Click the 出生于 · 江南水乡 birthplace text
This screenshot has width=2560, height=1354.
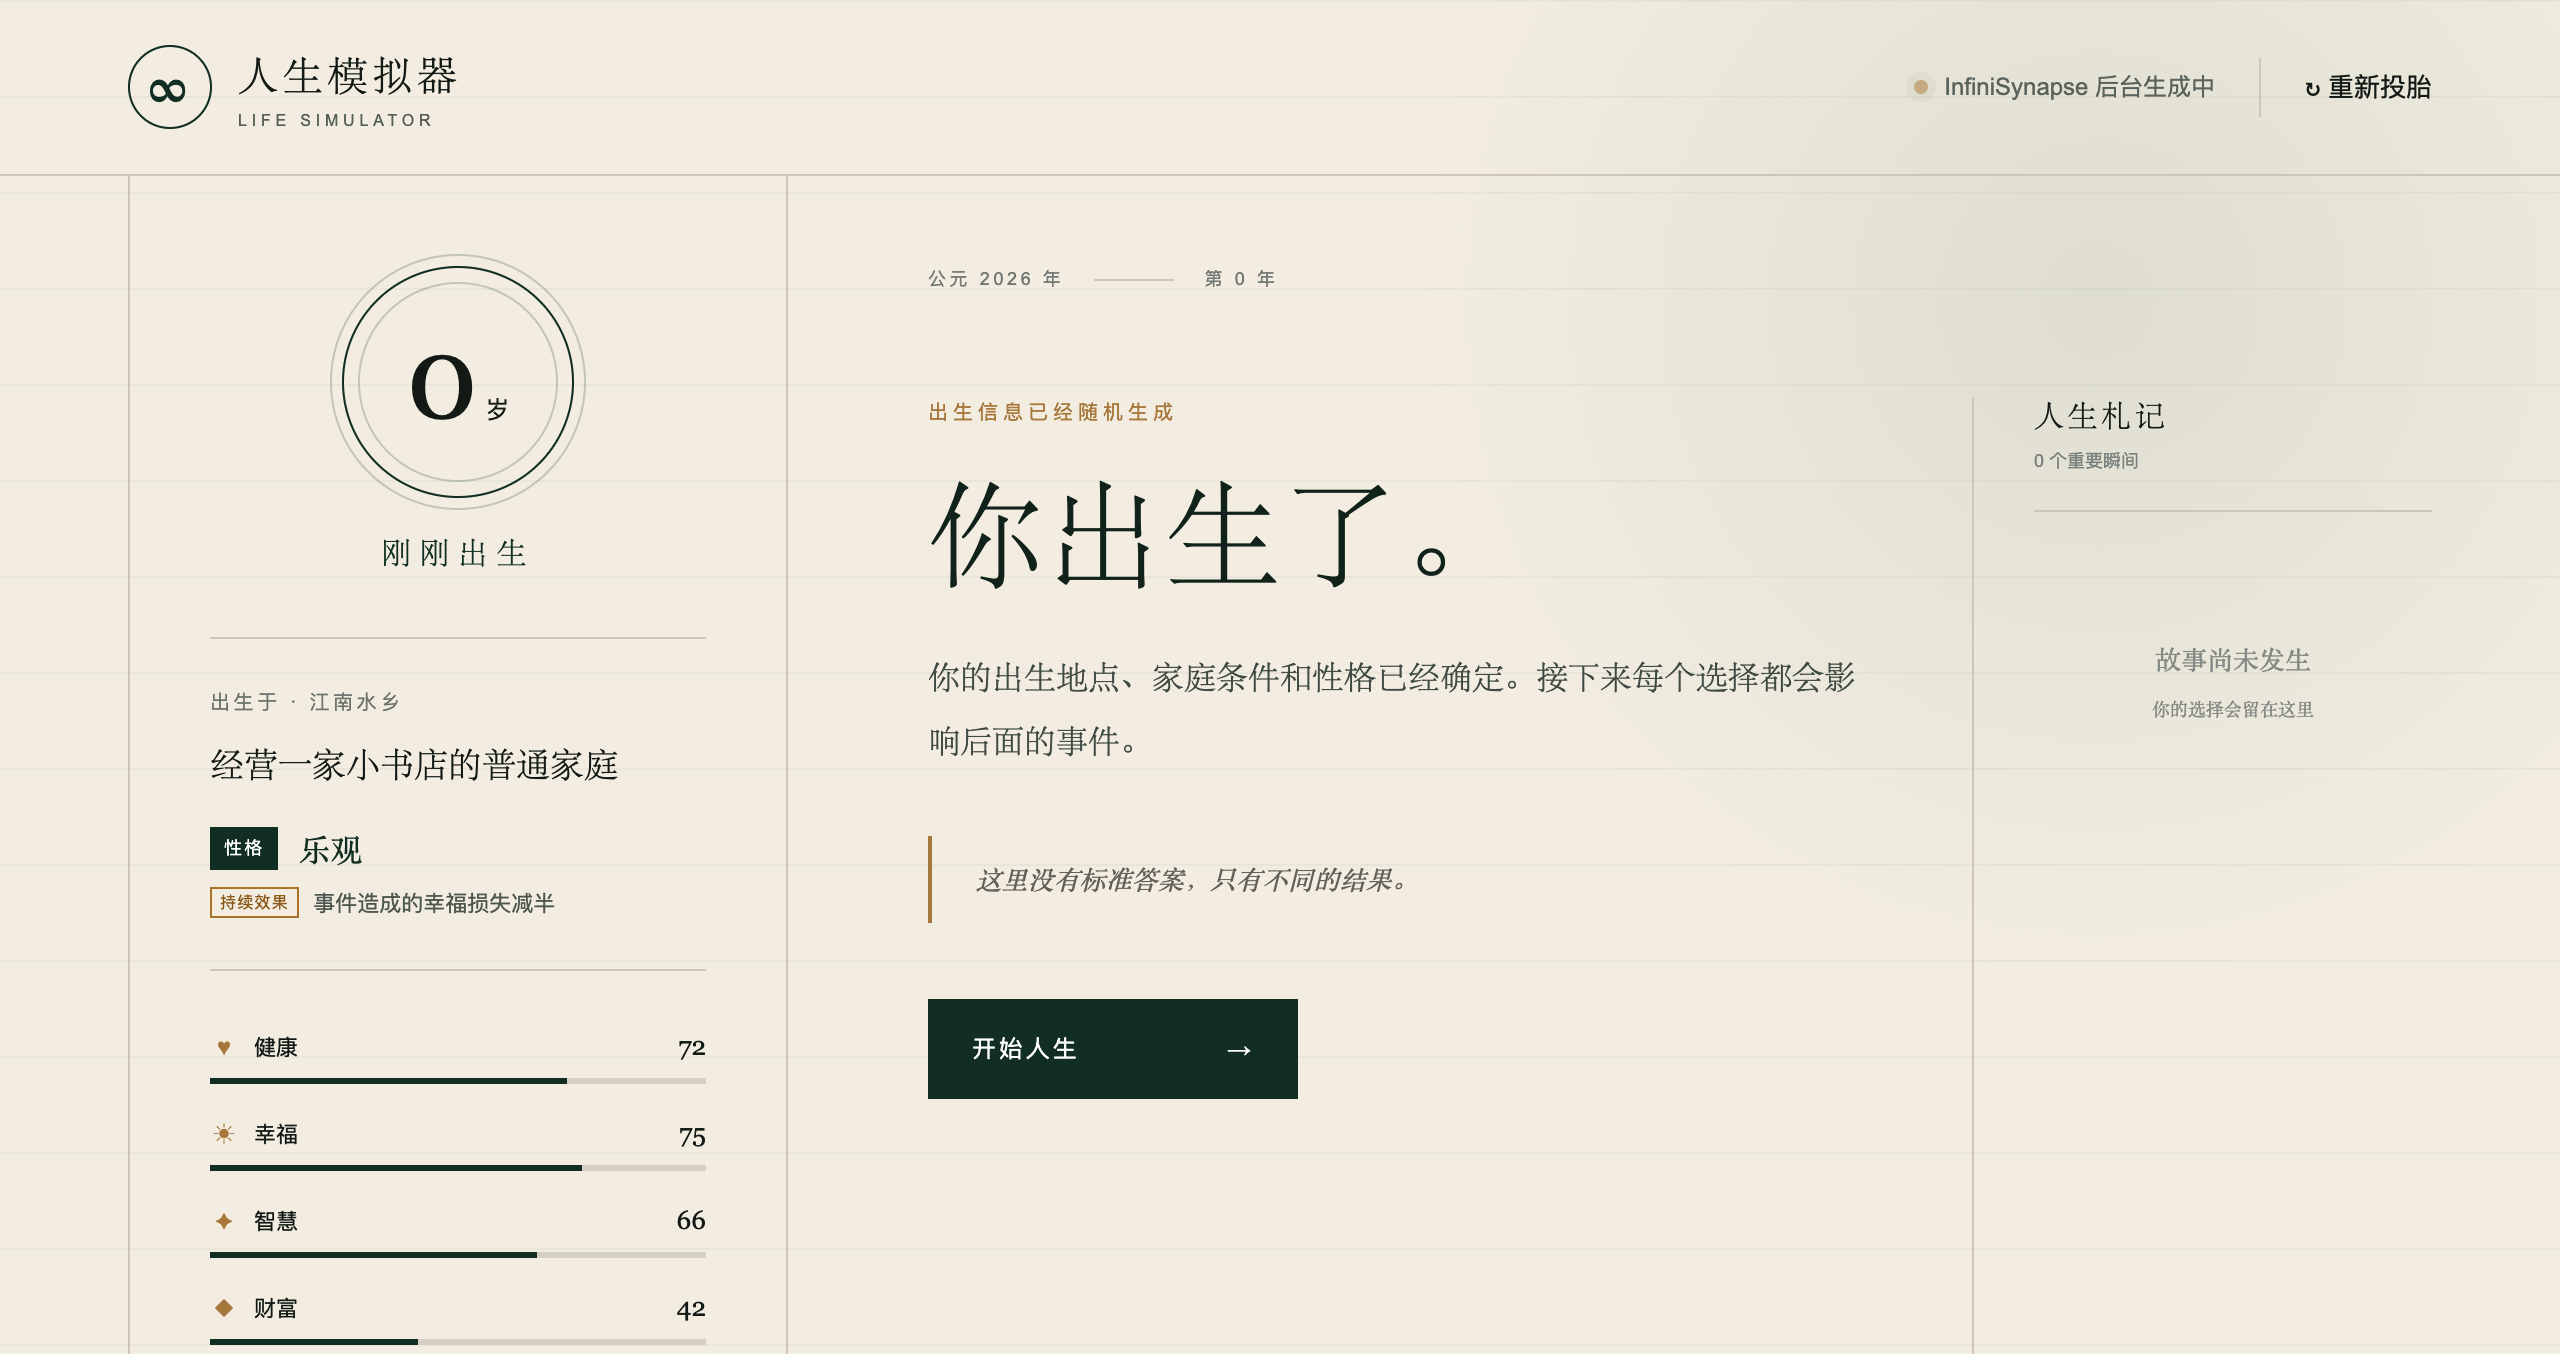(x=305, y=702)
